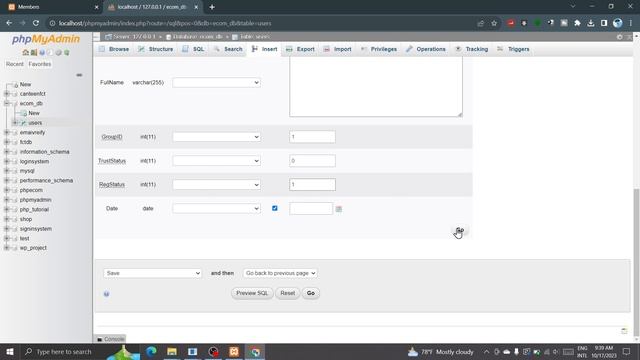The image size is (640, 360).
Task: Click the Reset button
Action: click(287, 293)
